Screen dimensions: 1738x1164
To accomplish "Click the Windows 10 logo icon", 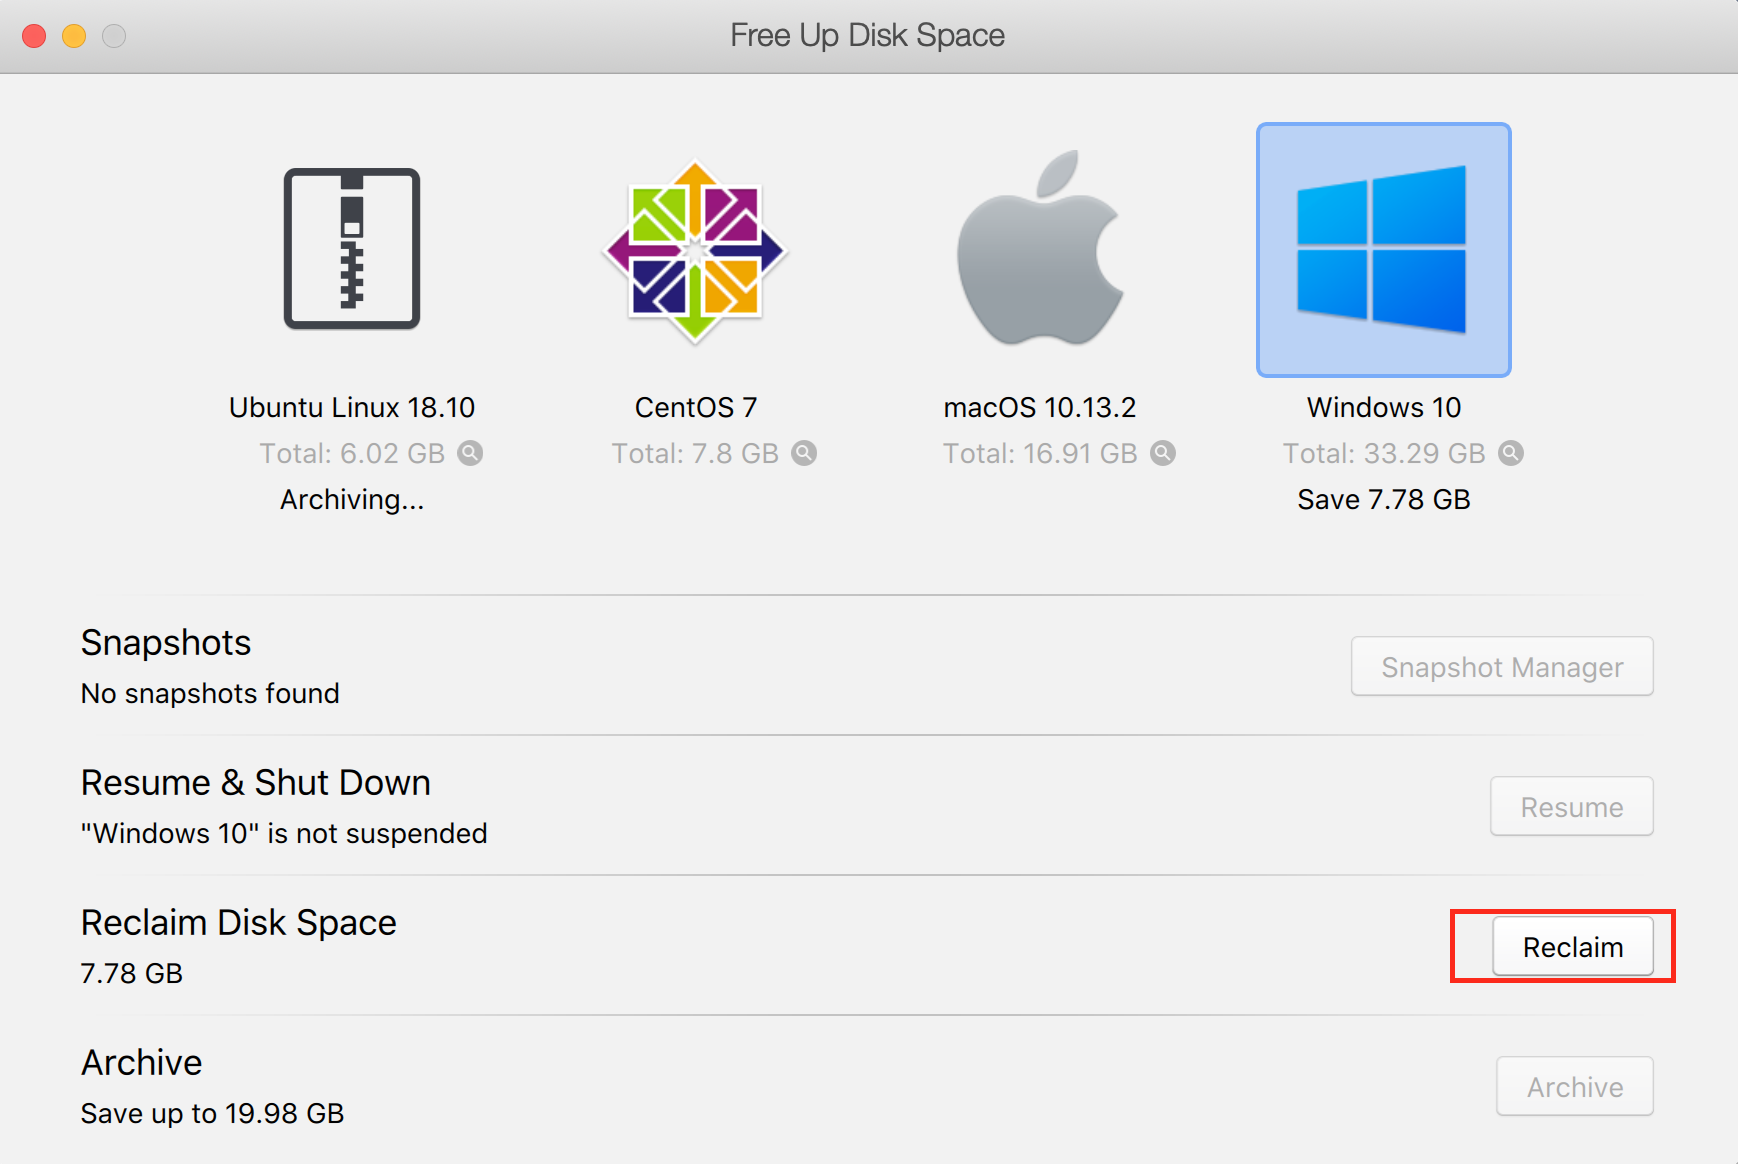I will [1382, 250].
